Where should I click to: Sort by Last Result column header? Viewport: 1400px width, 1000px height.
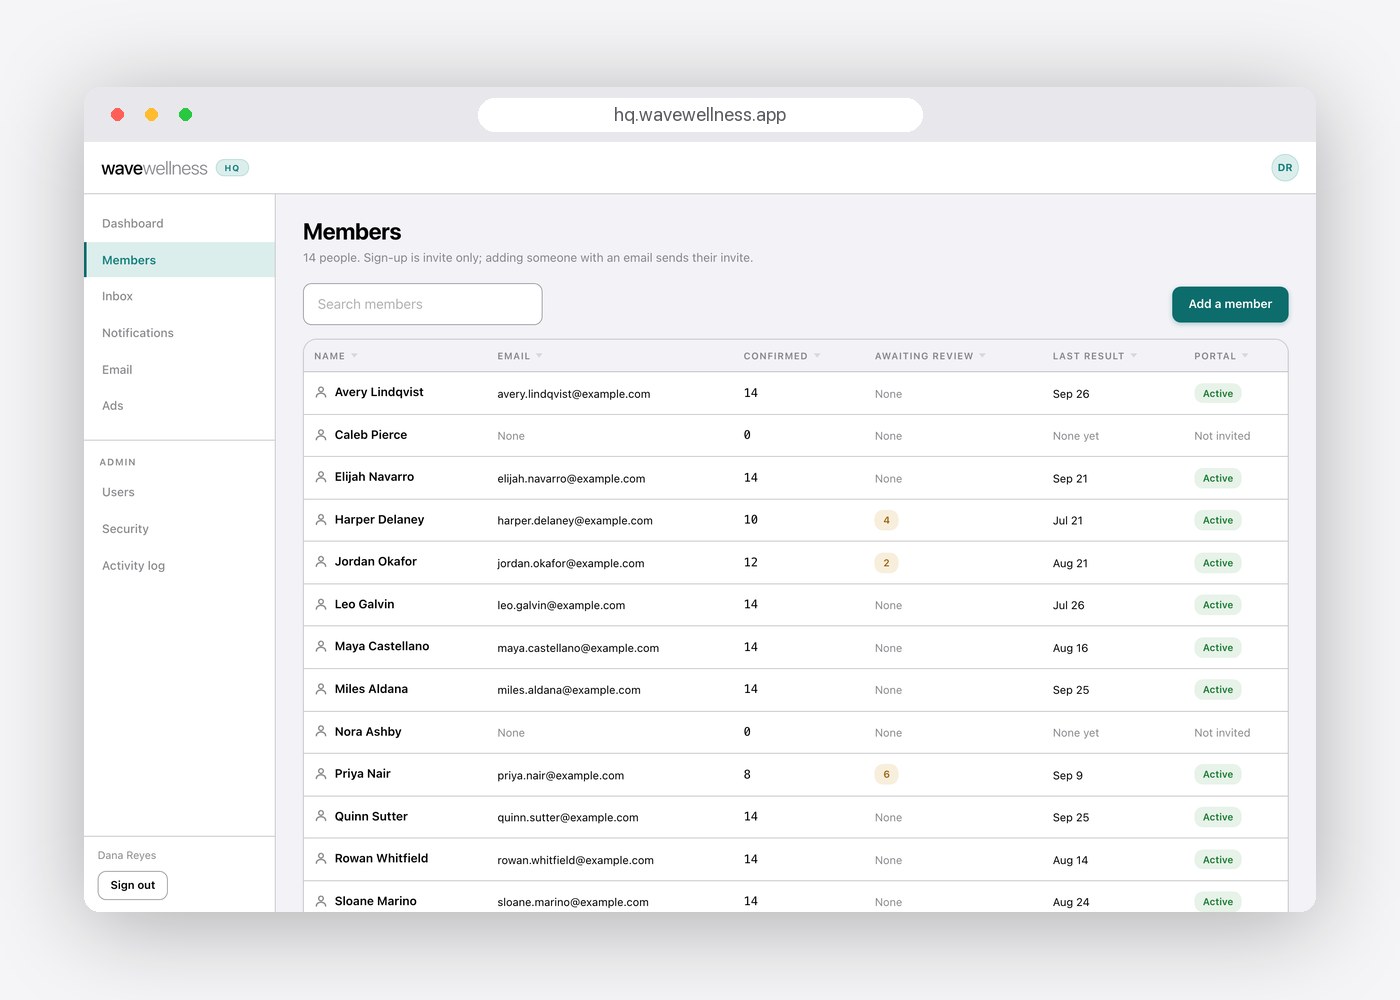(1094, 356)
